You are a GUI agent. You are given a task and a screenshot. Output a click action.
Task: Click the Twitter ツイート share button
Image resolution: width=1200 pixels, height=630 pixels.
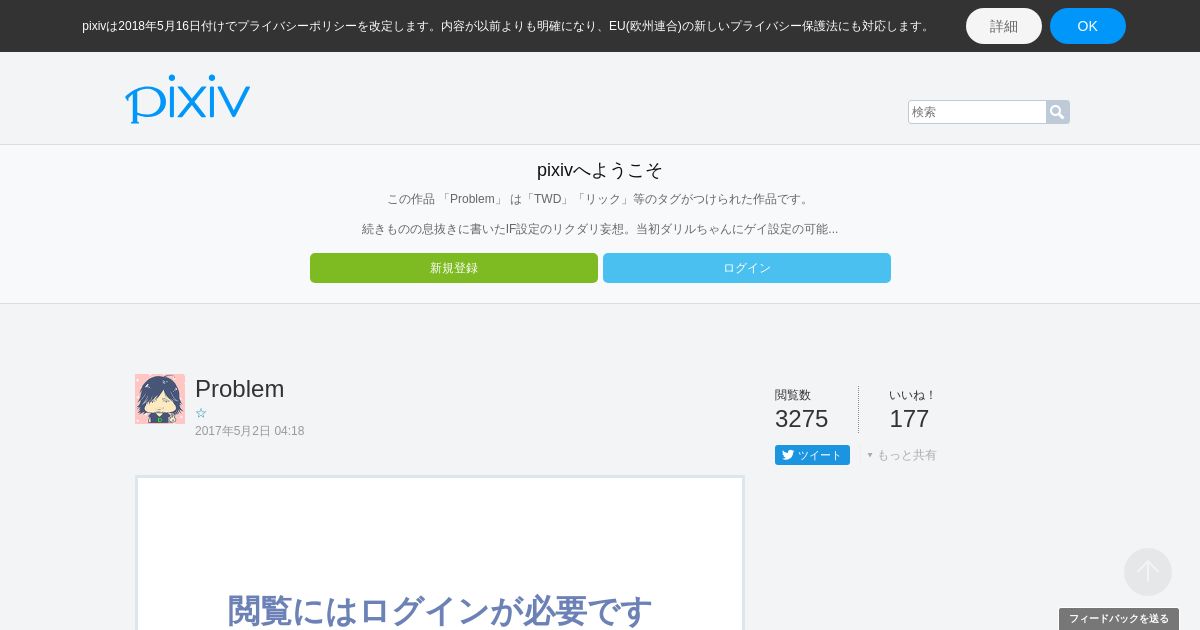pyautogui.click(x=812, y=455)
